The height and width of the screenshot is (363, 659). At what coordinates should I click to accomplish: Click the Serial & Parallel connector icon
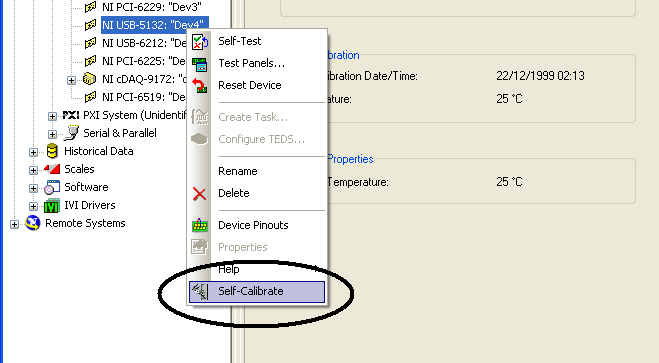click(71, 133)
